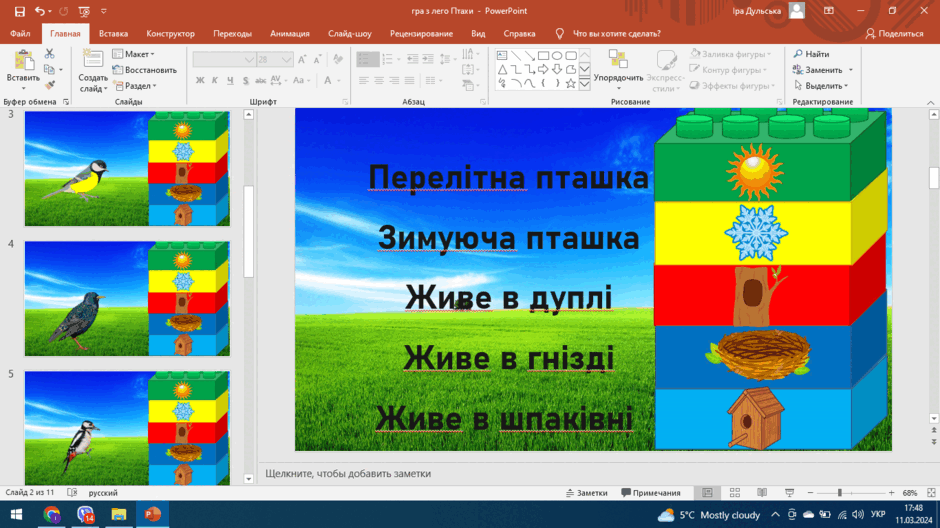Select the right arrow shape in gallery
Screen dimensions: 940x528
coord(543,70)
